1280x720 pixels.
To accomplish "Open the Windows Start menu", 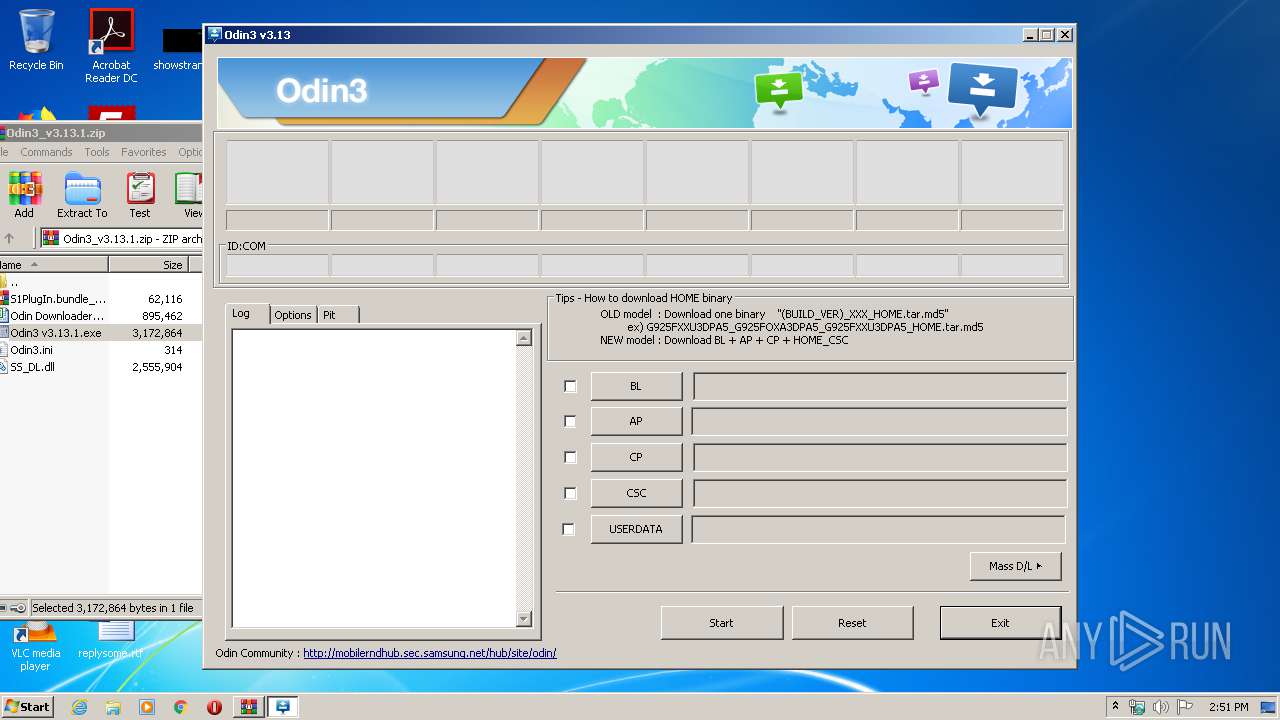I will pos(27,707).
